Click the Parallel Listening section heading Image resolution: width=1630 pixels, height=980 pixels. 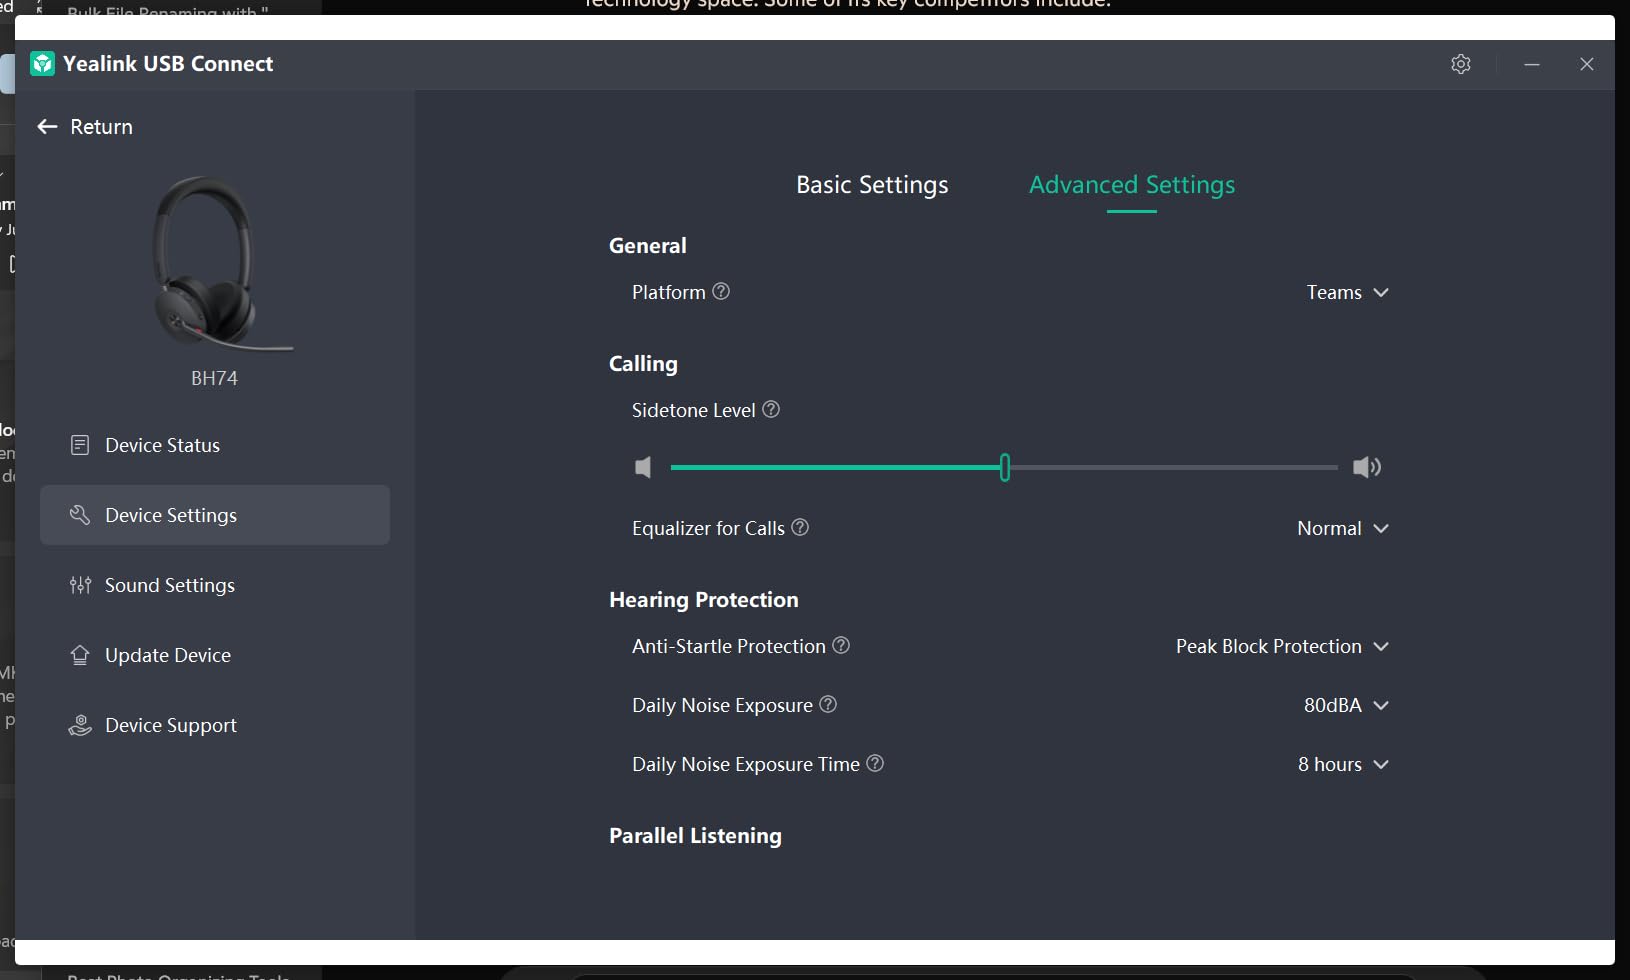point(695,836)
